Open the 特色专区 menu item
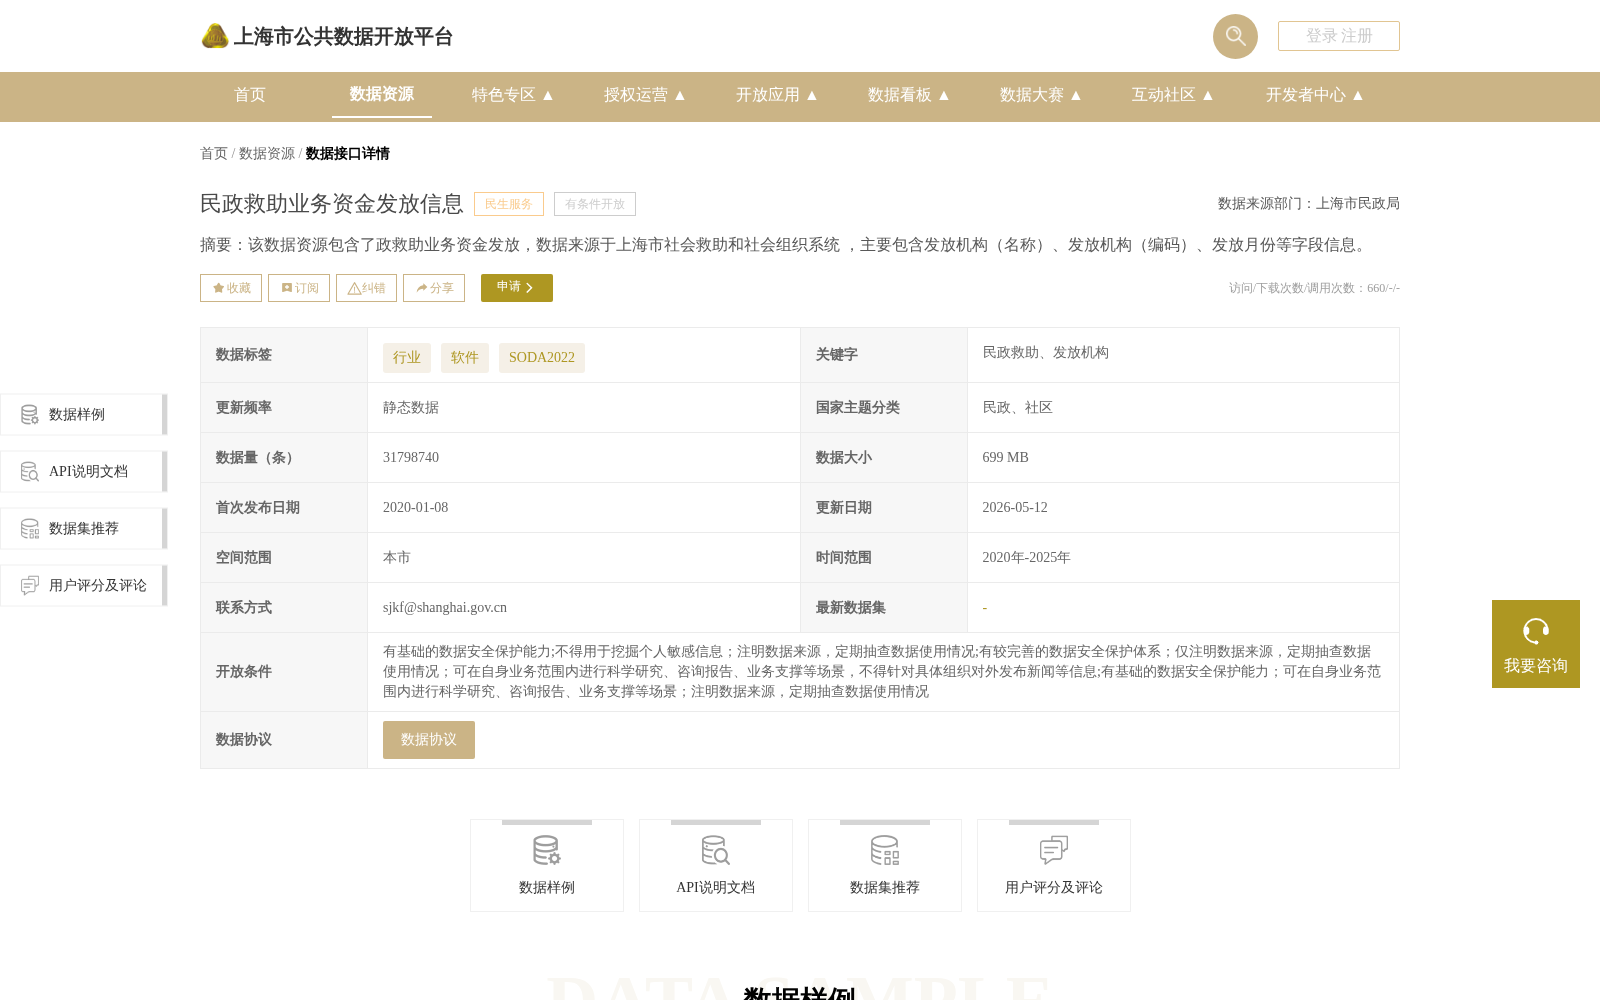Image resolution: width=1600 pixels, height=1000 pixels. click(504, 95)
